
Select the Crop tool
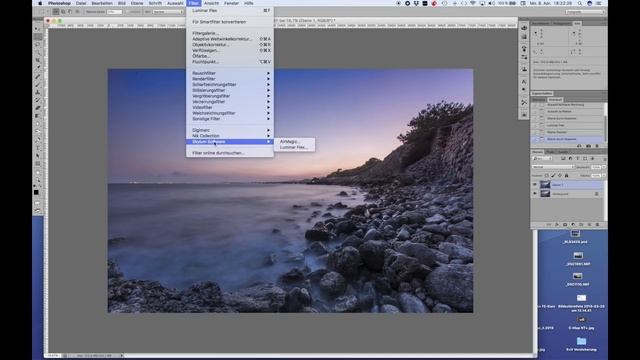(38, 60)
